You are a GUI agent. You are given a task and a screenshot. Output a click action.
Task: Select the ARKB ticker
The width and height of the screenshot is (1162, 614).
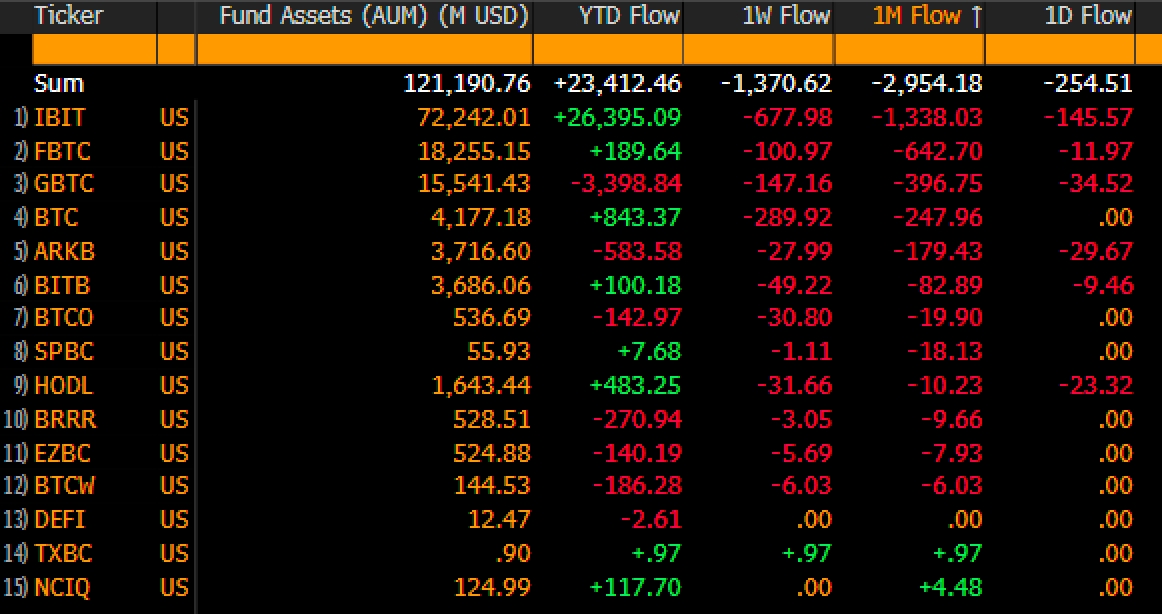tap(64, 252)
